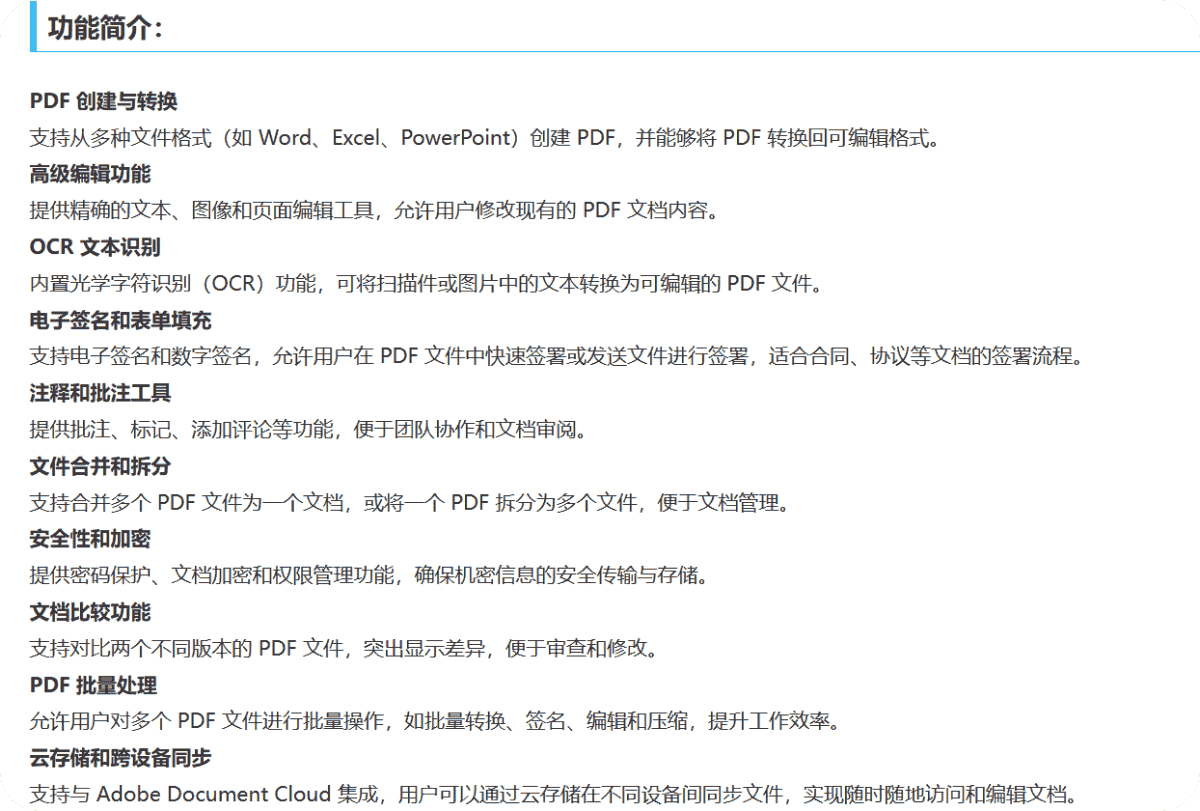
Task: Click the paragraph starting with '提供批注、标记'
Action: 306,429
